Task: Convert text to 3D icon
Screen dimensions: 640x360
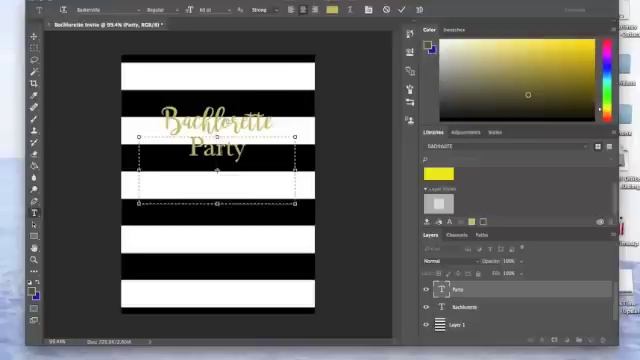Action: pos(419,10)
